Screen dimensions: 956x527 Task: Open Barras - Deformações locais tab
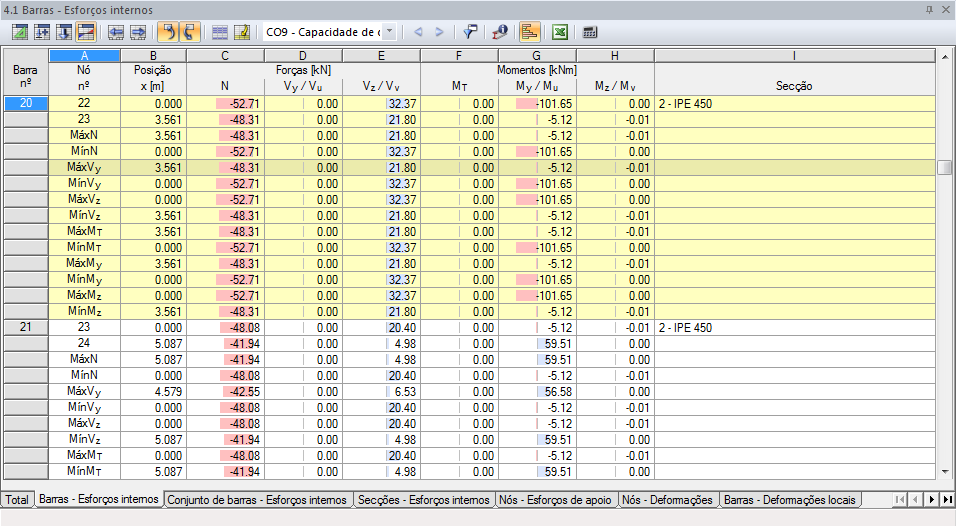[x=790, y=500]
